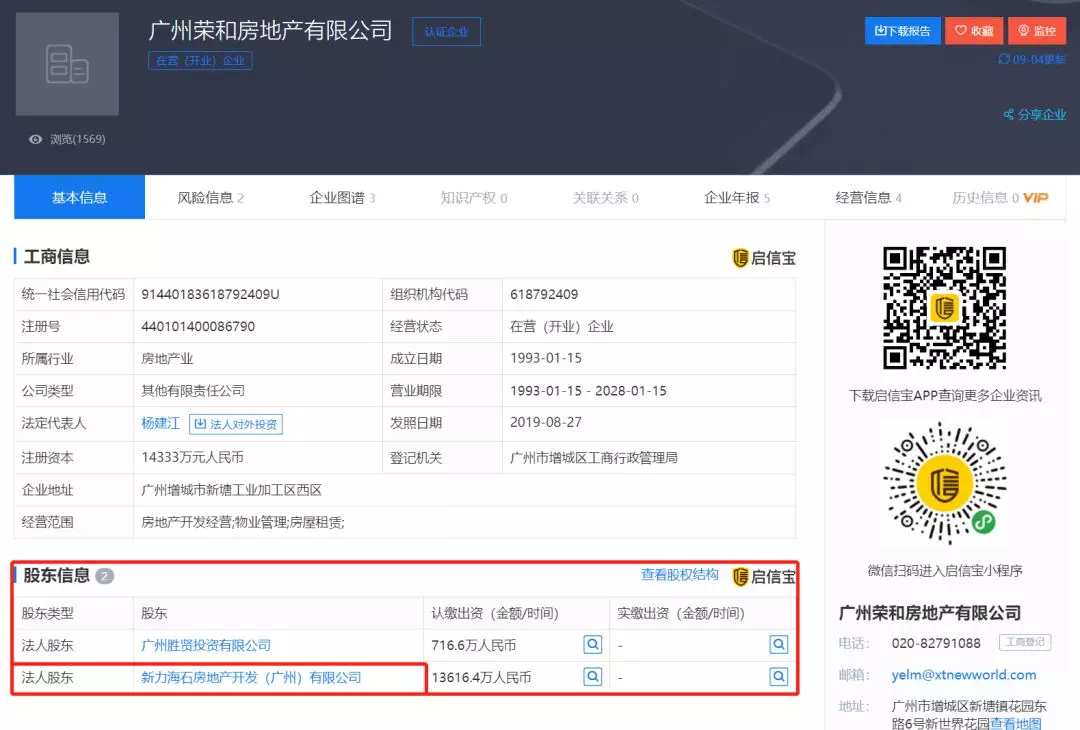The height and width of the screenshot is (730, 1080).
Task: View equity structure via 查看股权结构
Action: pos(679,575)
